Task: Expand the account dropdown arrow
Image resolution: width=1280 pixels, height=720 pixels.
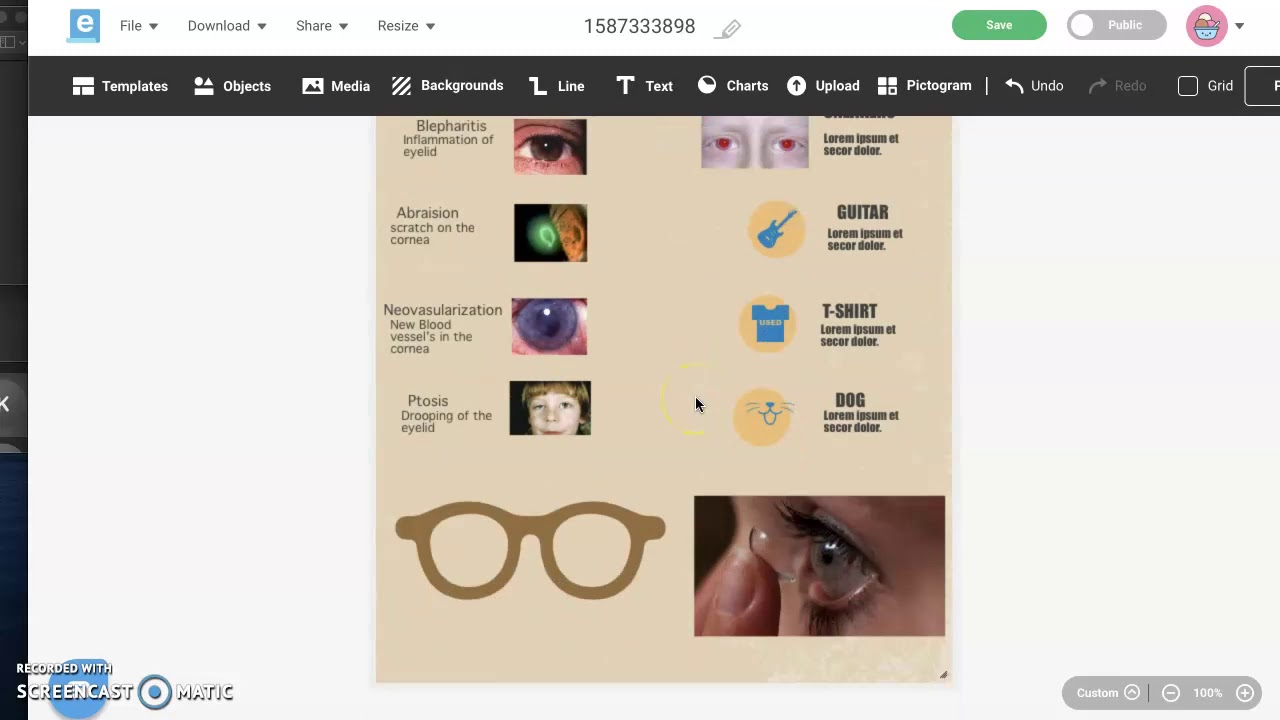Action: point(1239,26)
